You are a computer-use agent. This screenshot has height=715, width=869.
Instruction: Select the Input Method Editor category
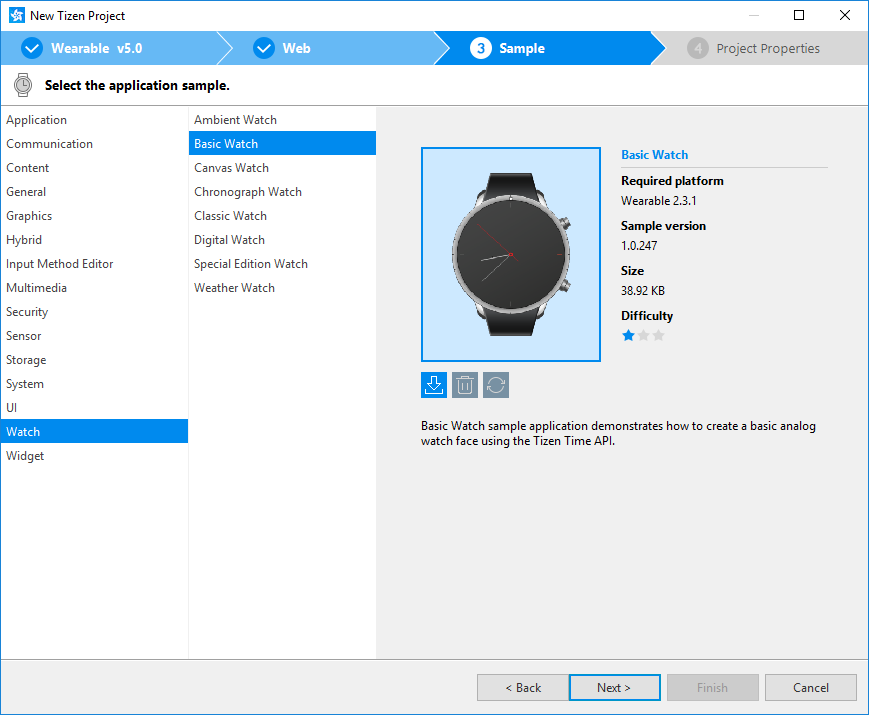[x=60, y=264]
